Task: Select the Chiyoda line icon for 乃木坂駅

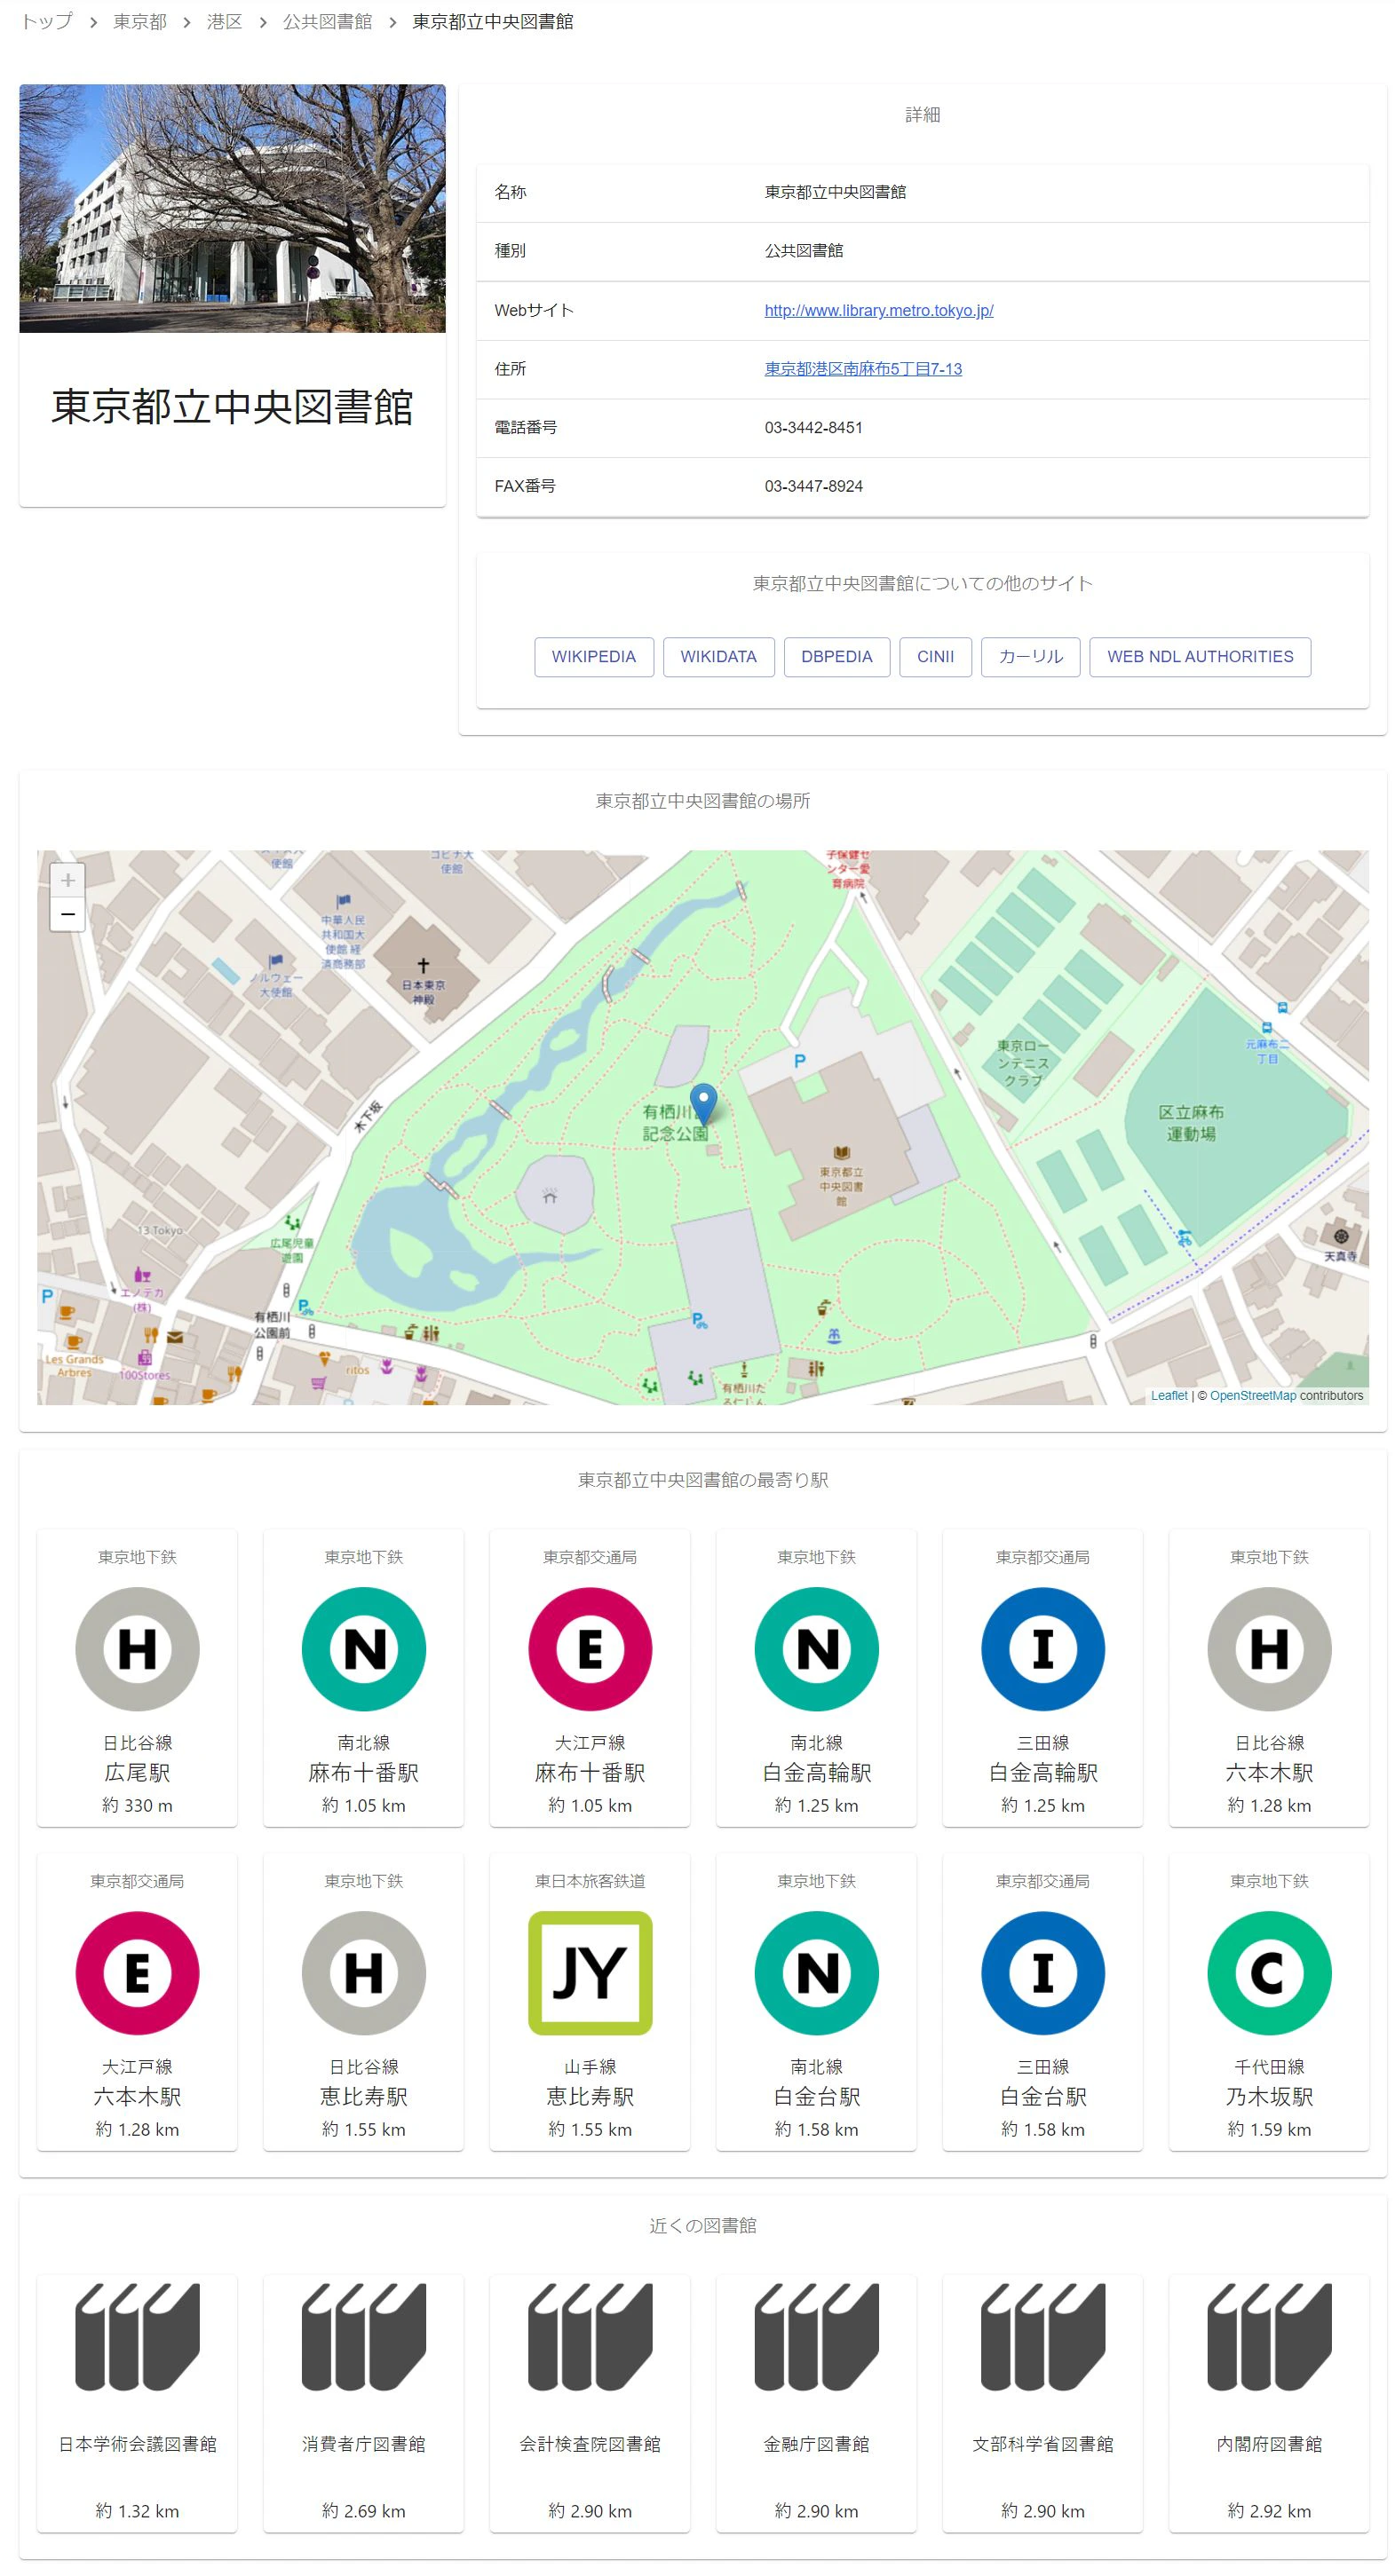Action: coord(1270,1973)
